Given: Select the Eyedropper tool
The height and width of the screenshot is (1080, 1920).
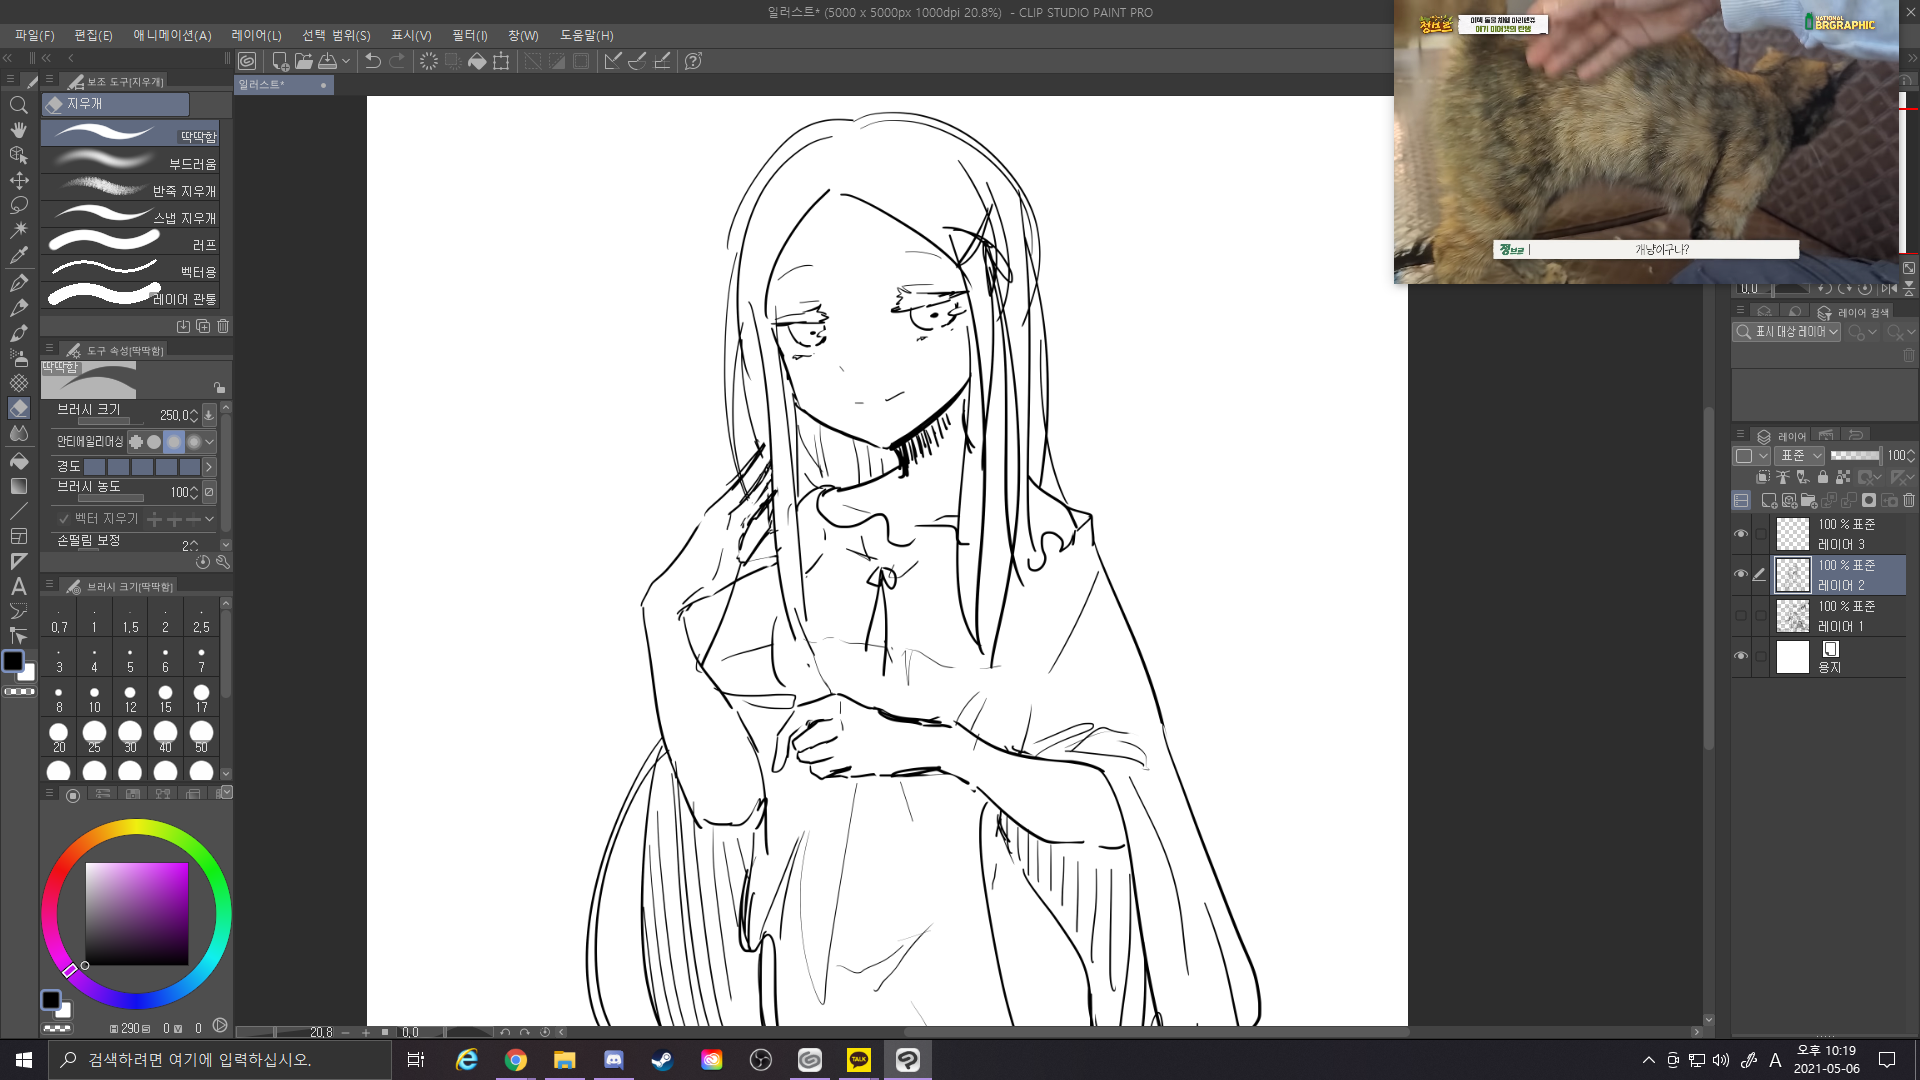Looking at the screenshot, I should [18, 255].
